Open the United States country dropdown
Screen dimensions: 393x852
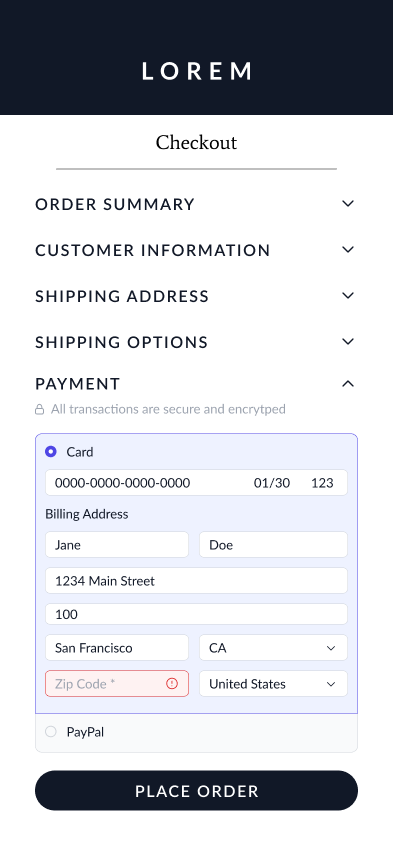coord(273,684)
